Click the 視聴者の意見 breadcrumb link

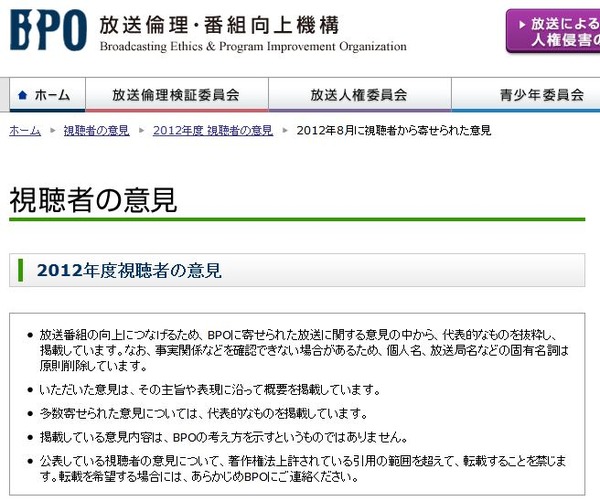tap(96, 131)
